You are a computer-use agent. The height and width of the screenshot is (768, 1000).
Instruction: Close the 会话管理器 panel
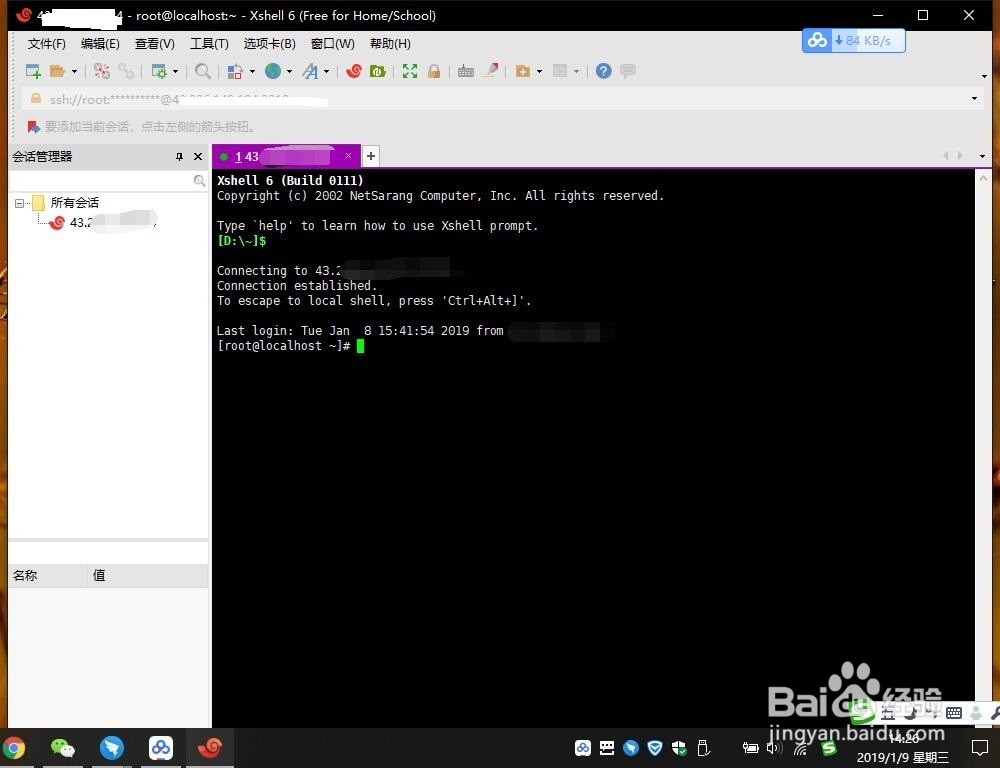point(198,157)
